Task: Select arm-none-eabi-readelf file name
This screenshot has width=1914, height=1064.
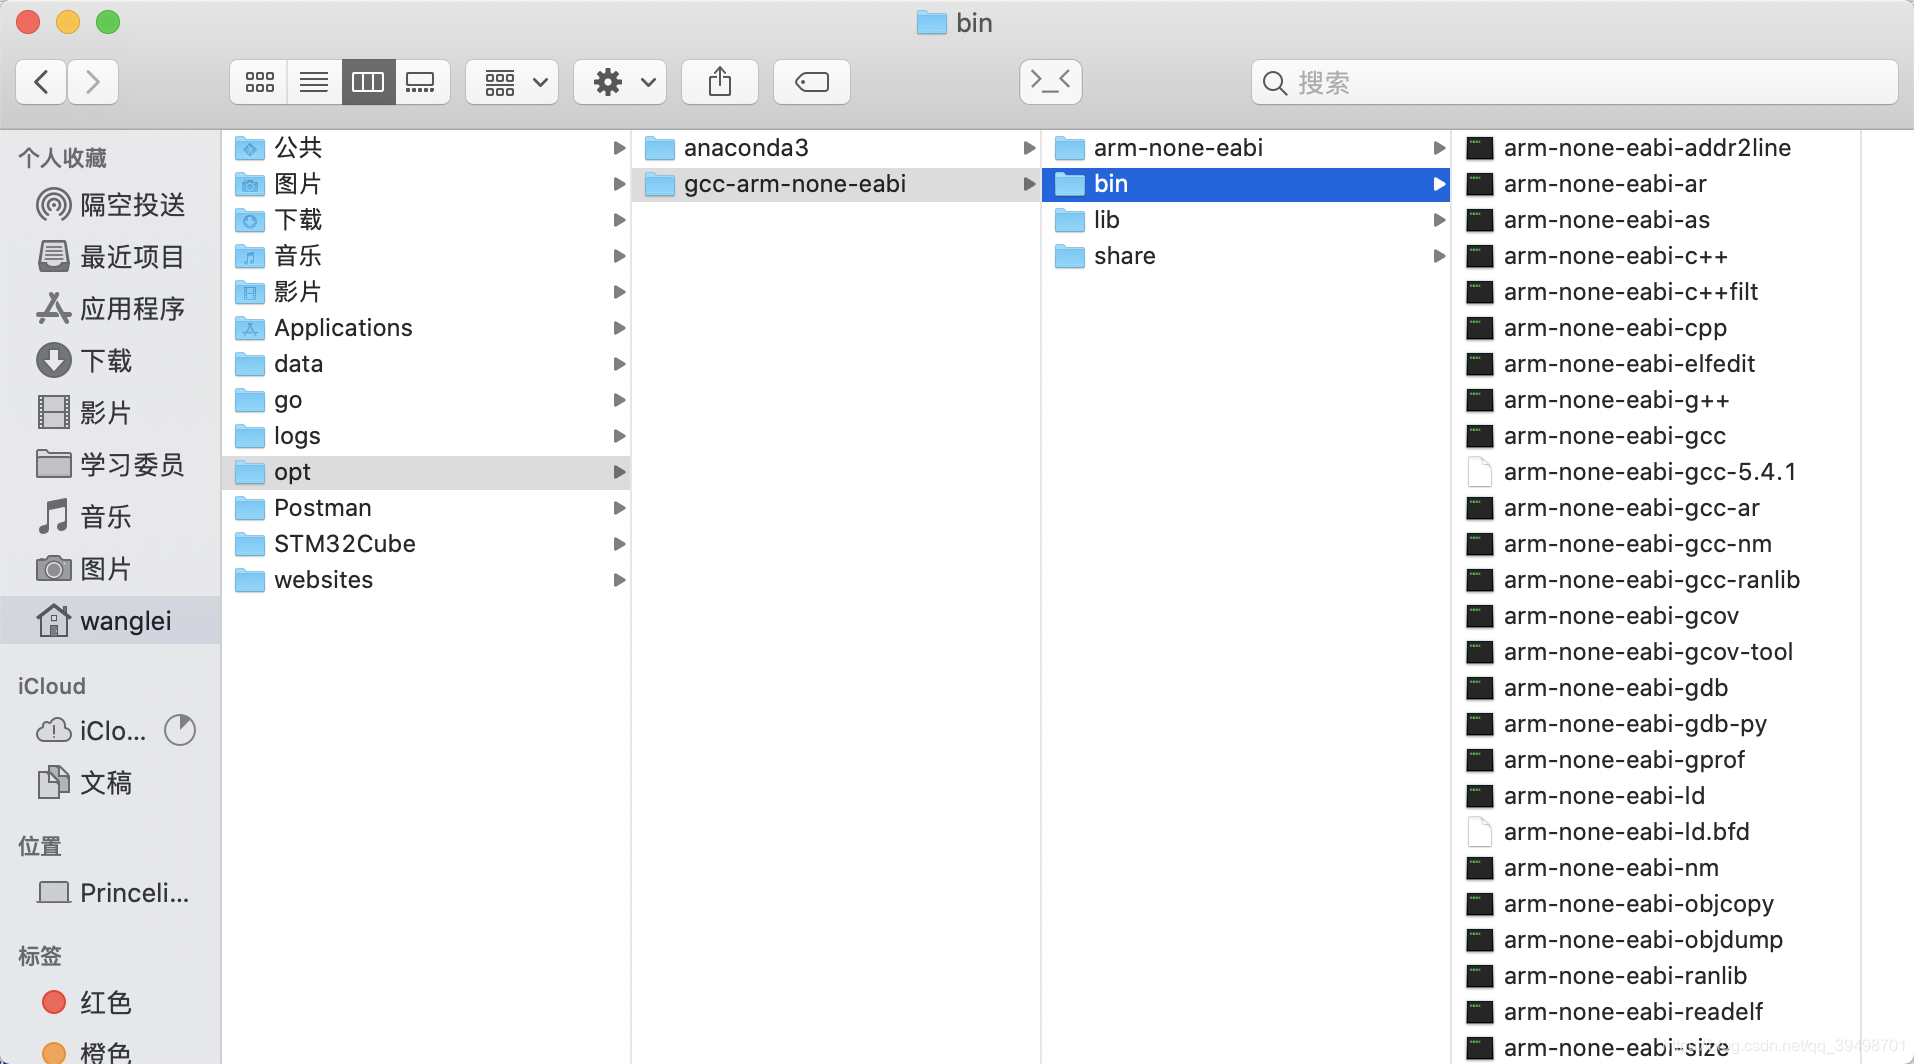Action: point(1633,1012)
